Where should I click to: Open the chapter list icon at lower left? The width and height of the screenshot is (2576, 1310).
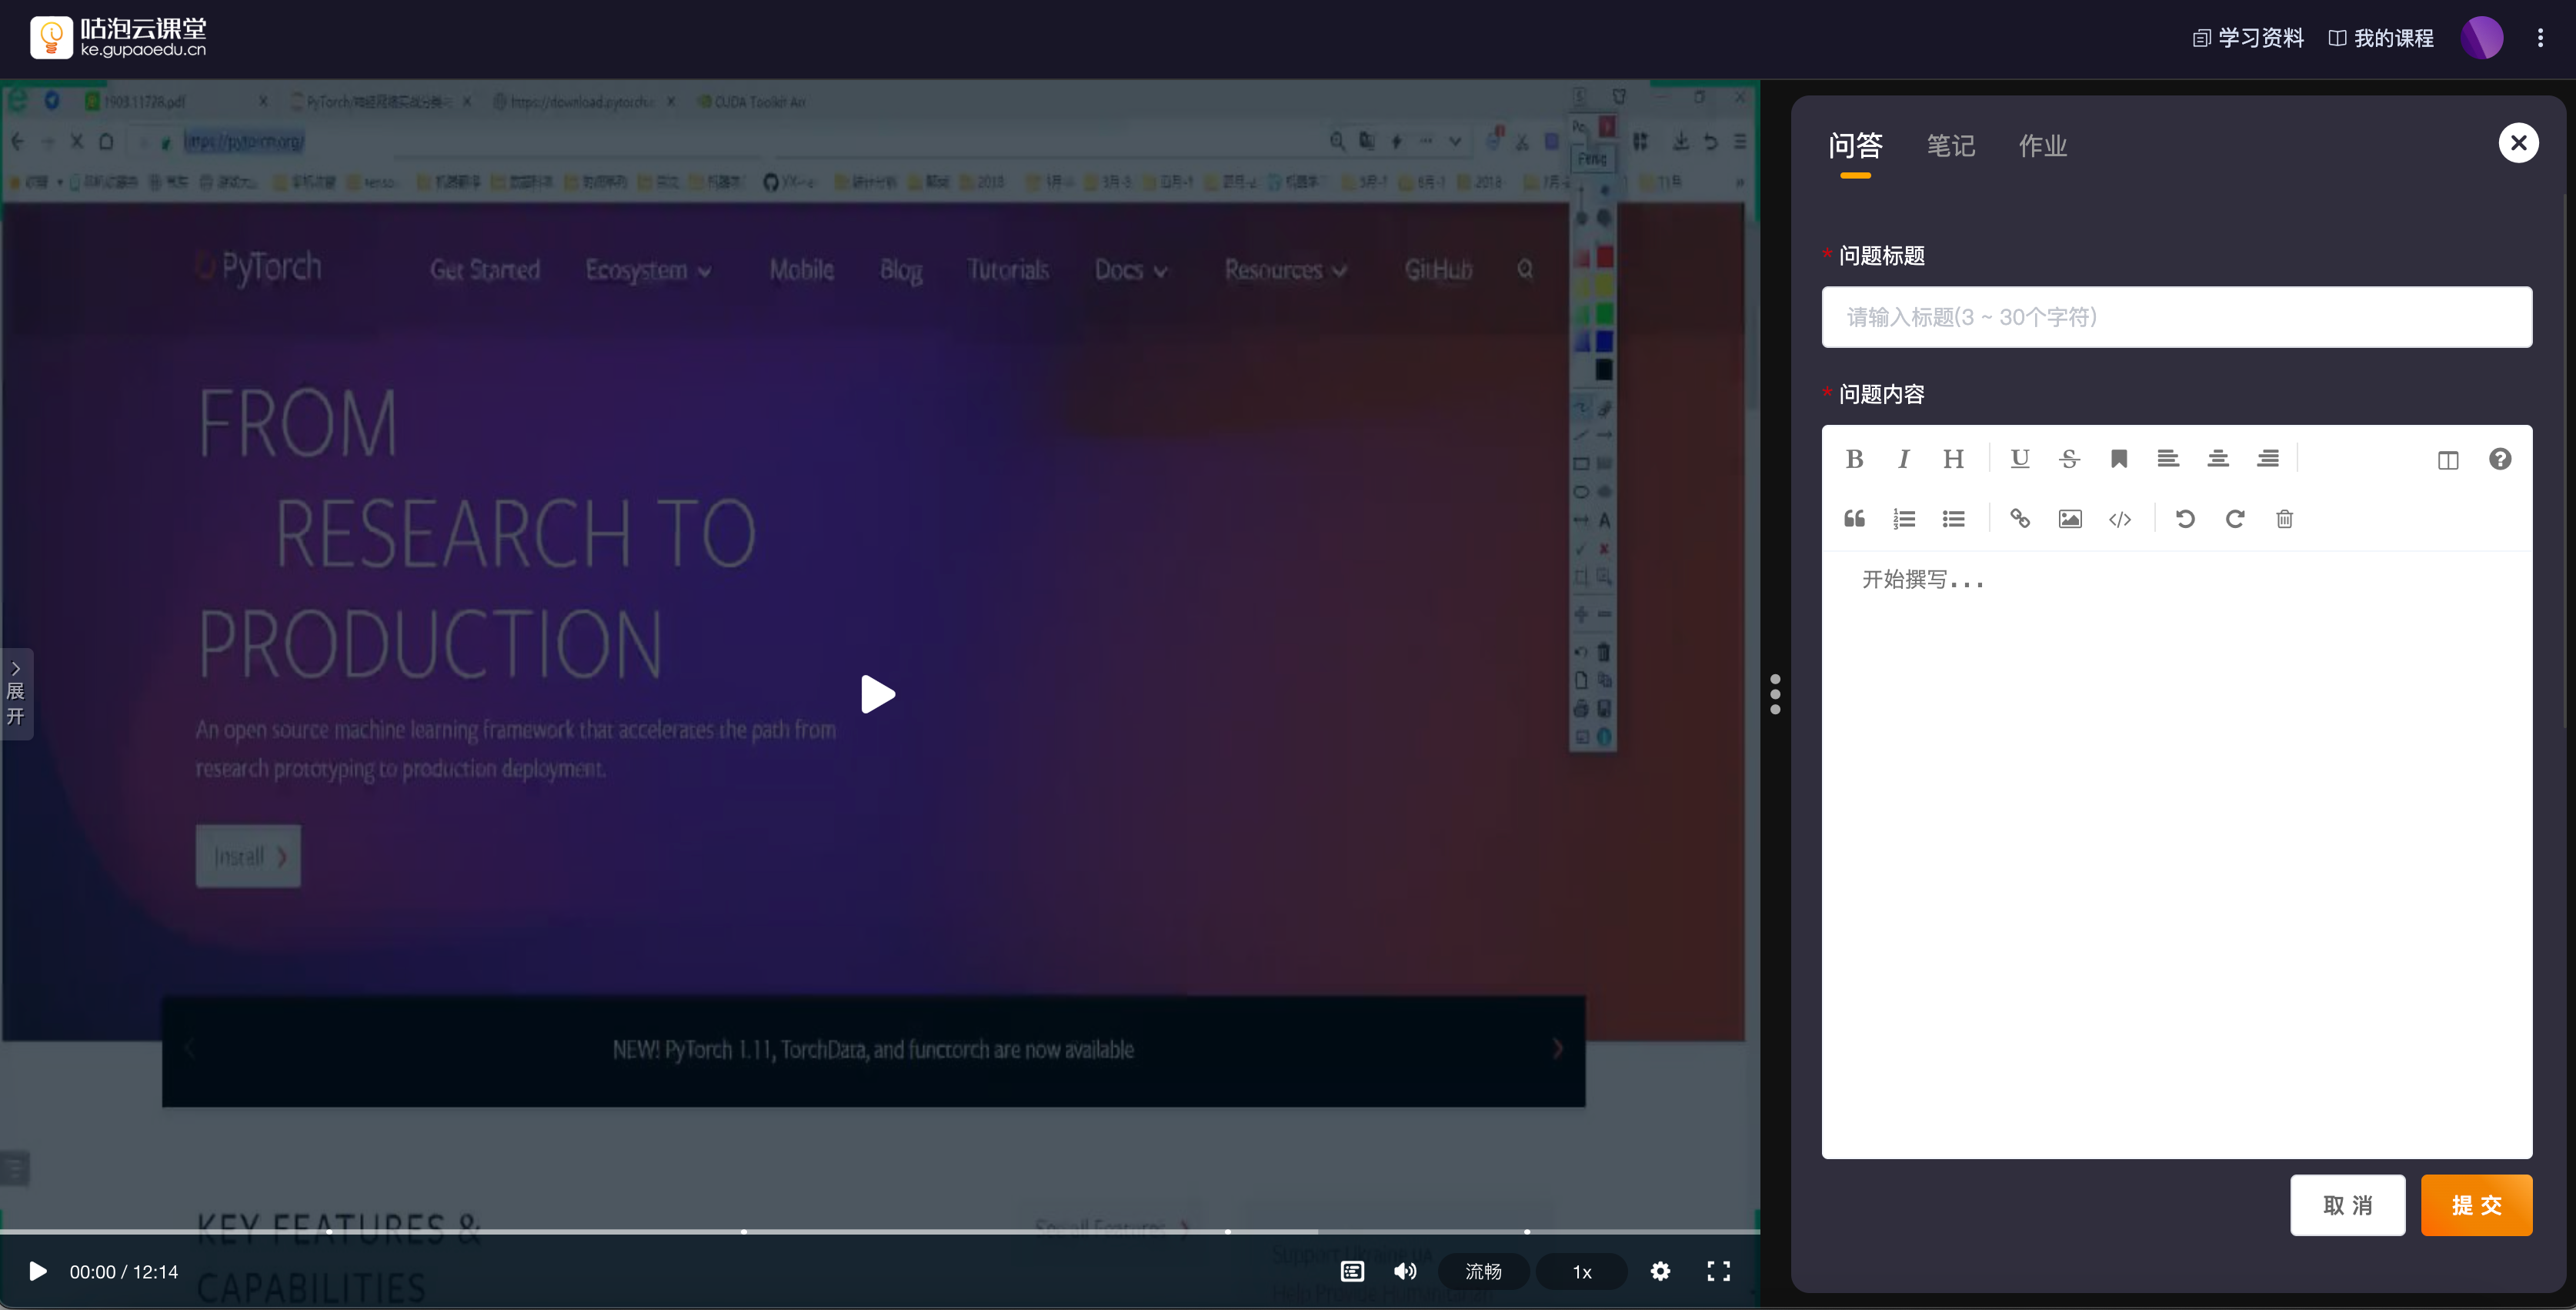(x=15, y=1168)
